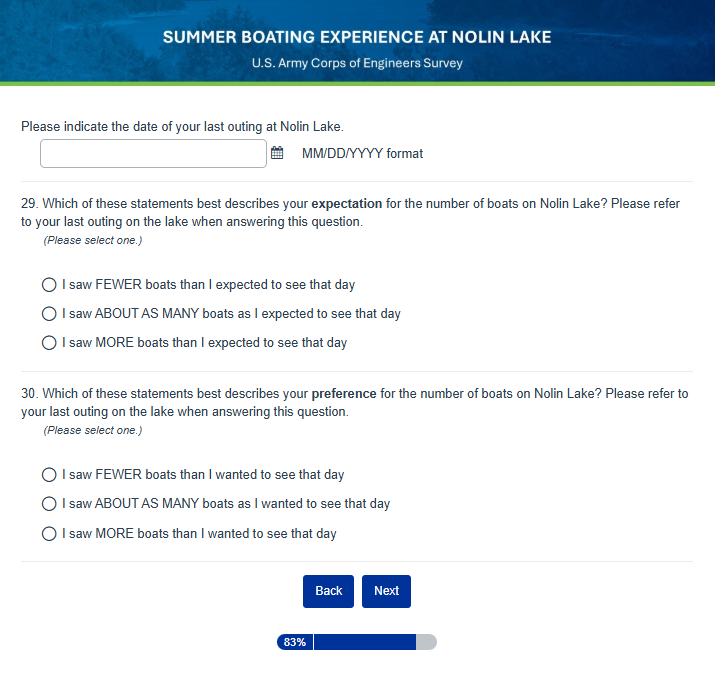This screenshot has height=691, width=715.
Task: Click "Please select one" note under question 30
Action: click(93, 431)
